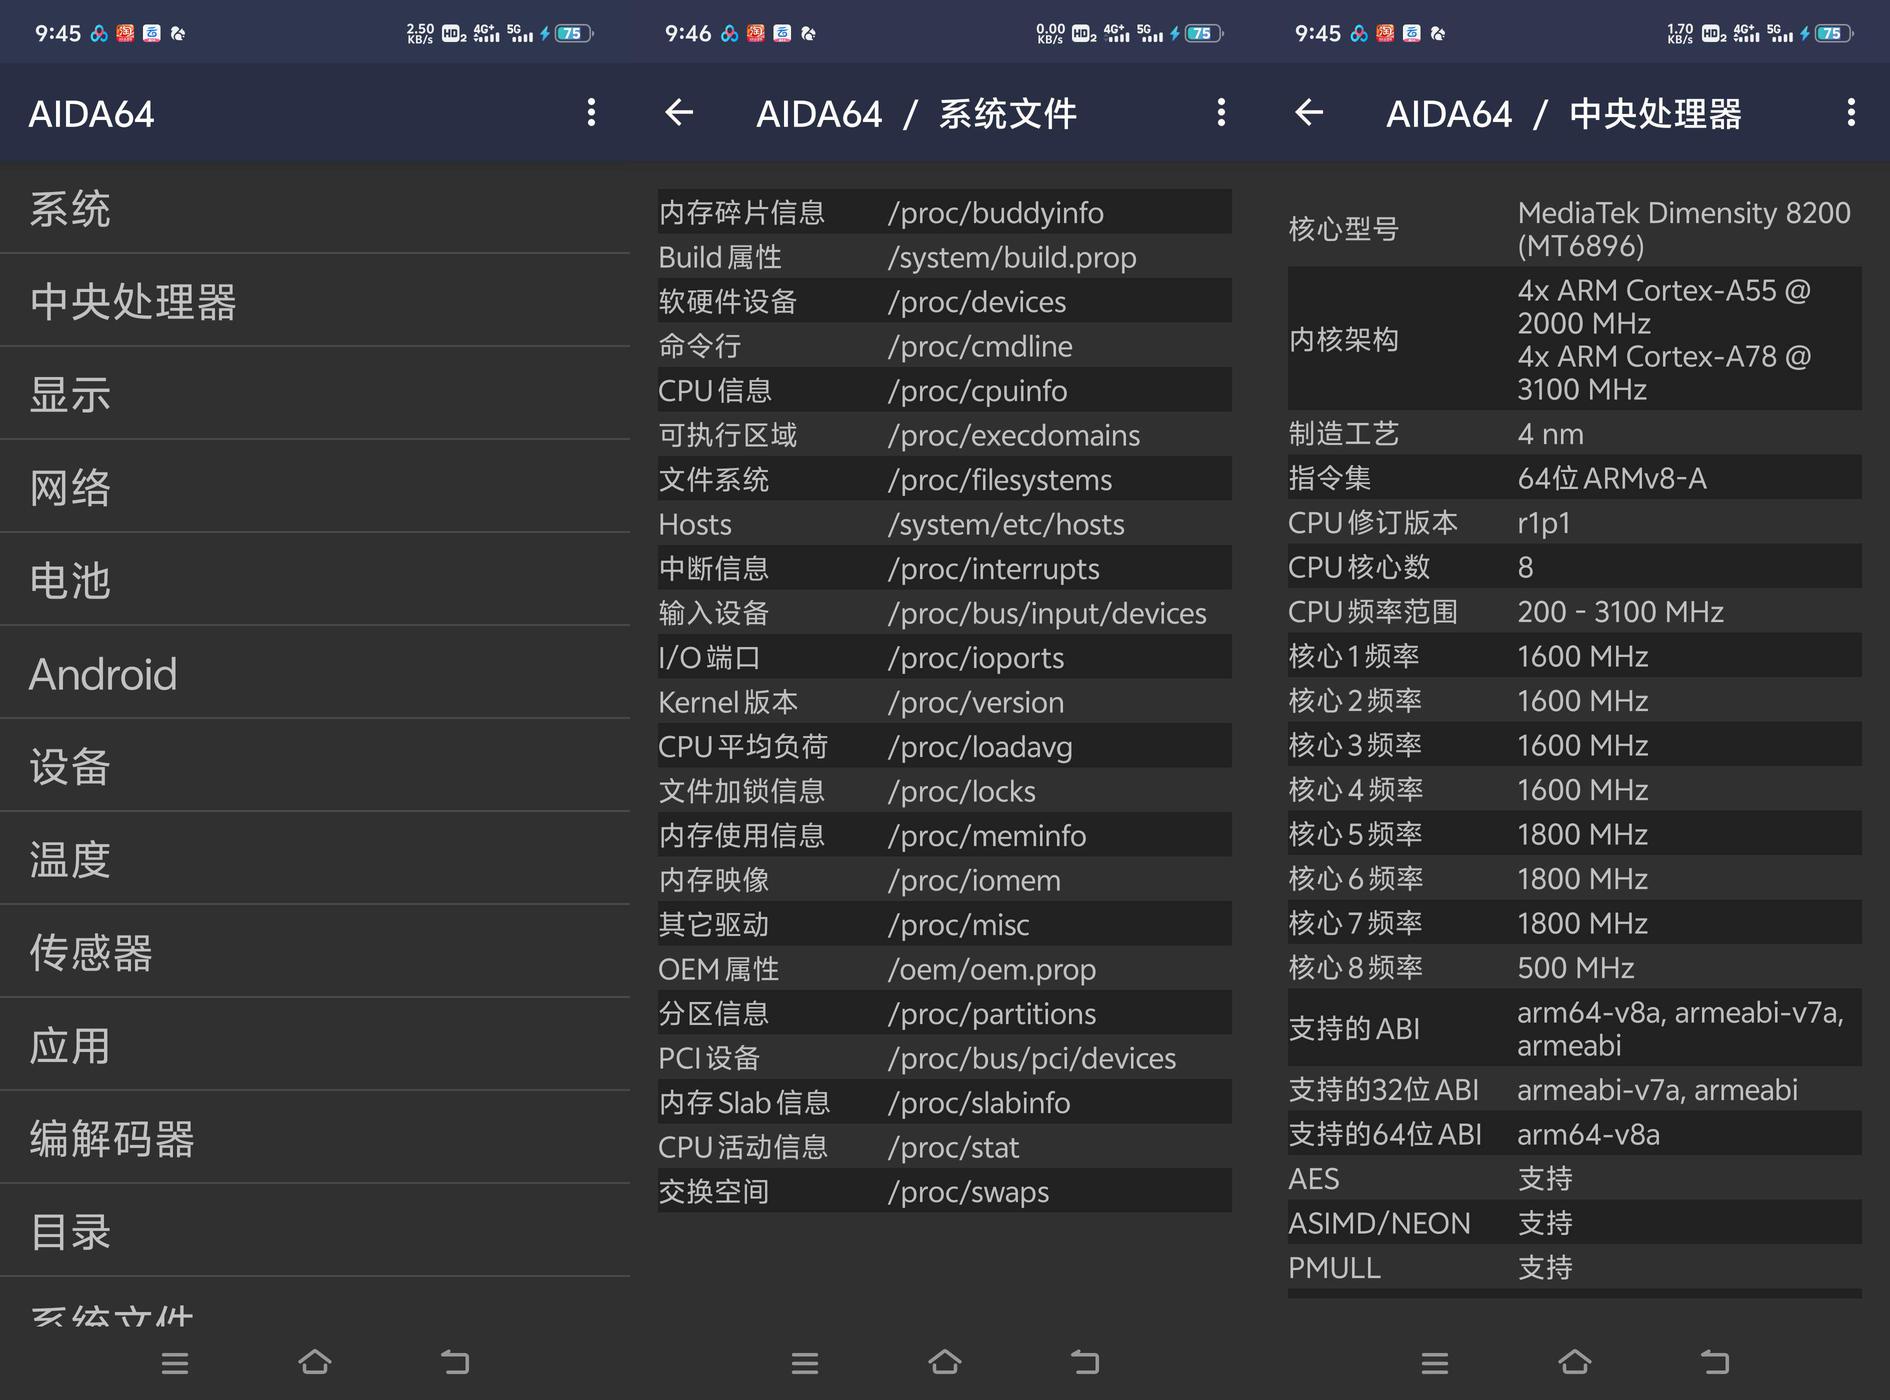Tap home button on 中央处理器 screen

tap(1575, 1362)
